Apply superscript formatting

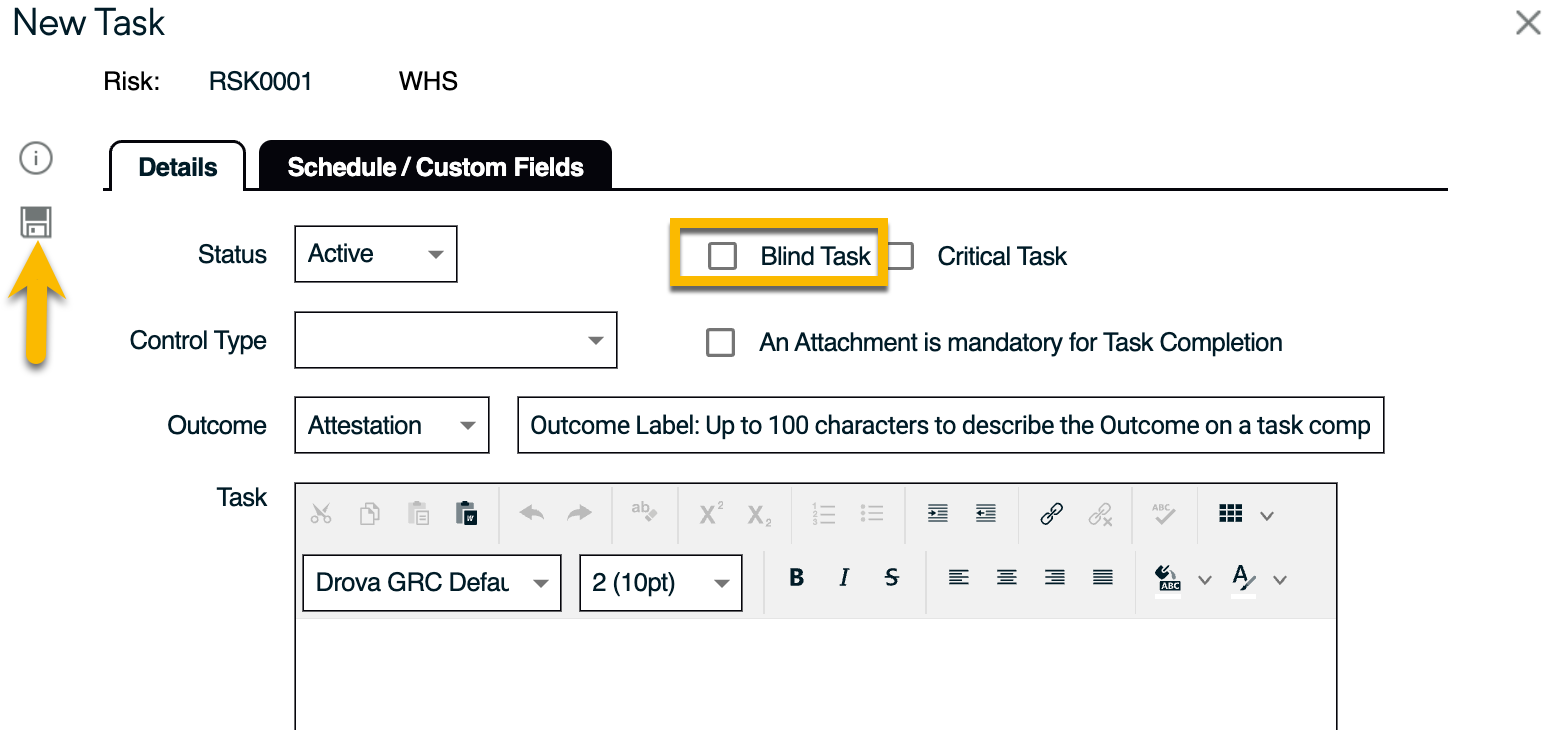coord(711,514)
